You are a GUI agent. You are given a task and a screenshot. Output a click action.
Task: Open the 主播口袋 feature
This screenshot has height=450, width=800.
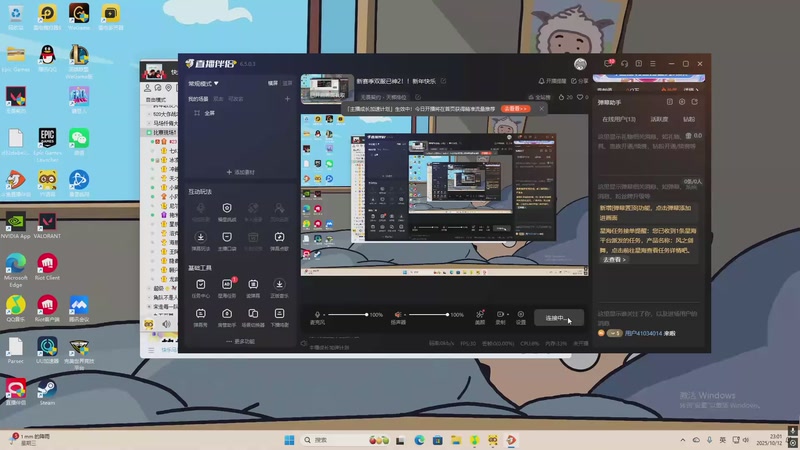click(227, 241)
